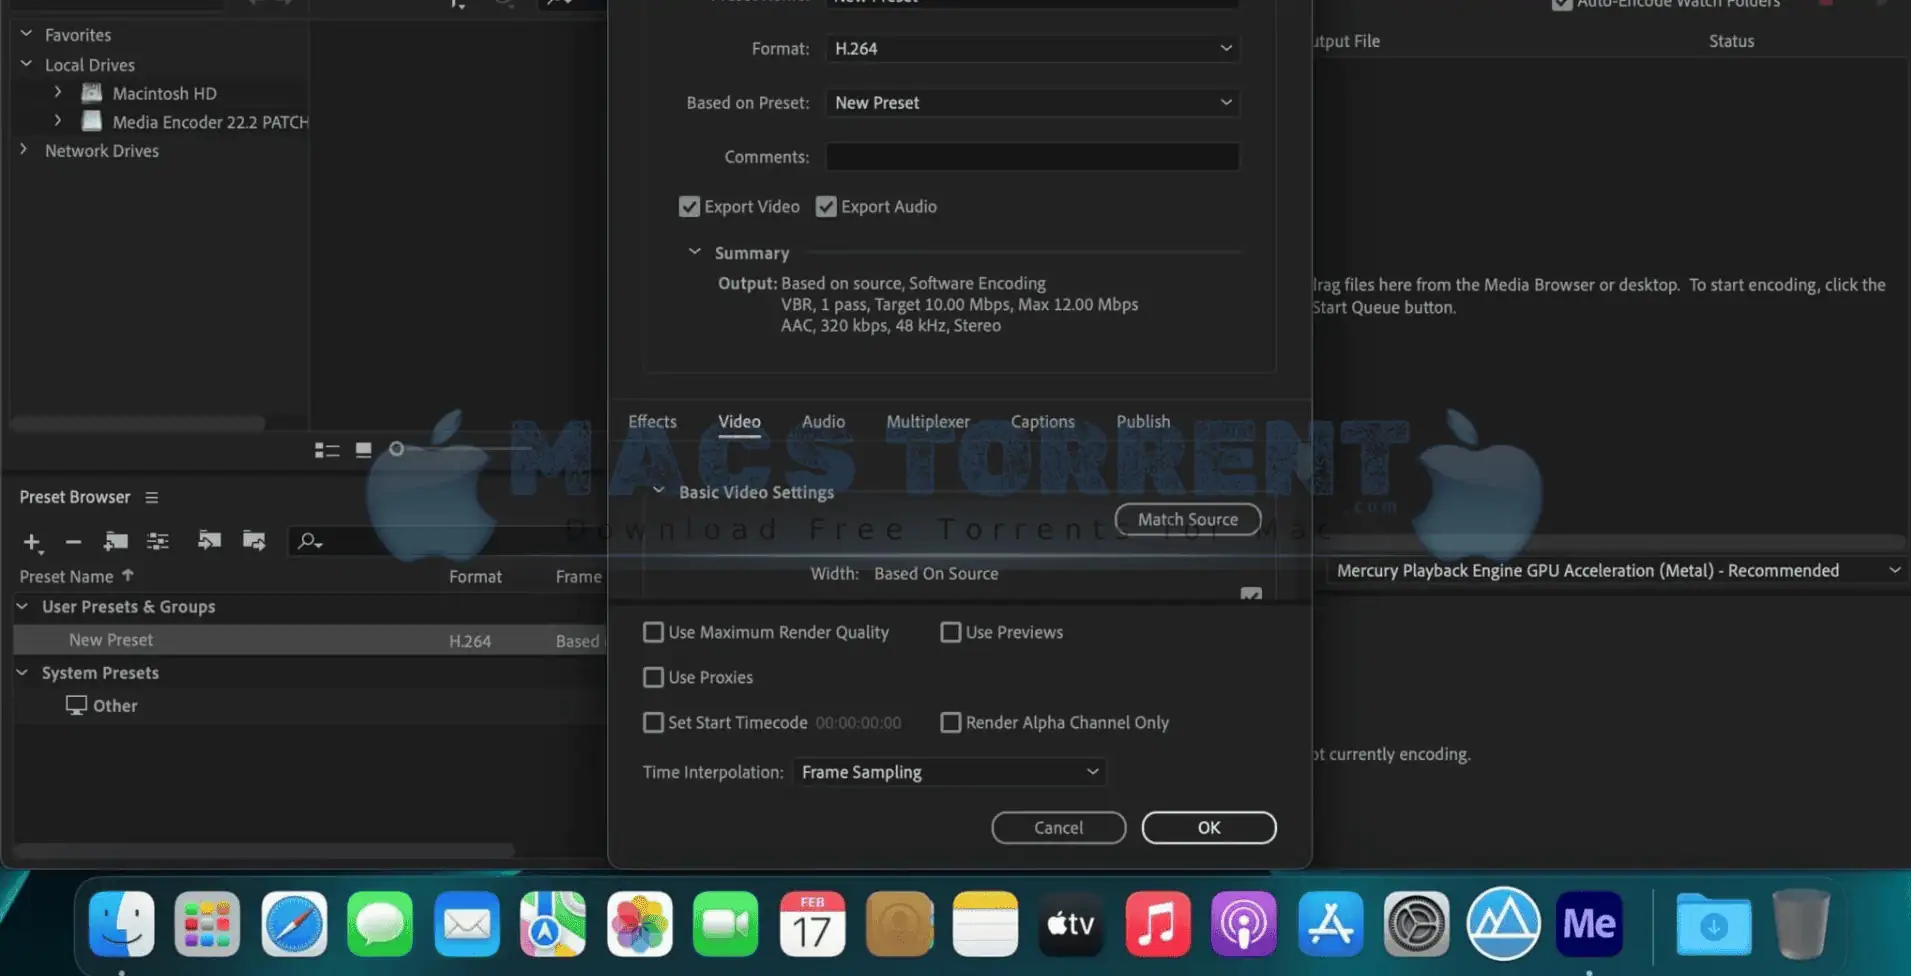Viewport: 1911px width, 976px height.
Task: Enable Use Maximum Render Quality
Action: click(653, 632)
